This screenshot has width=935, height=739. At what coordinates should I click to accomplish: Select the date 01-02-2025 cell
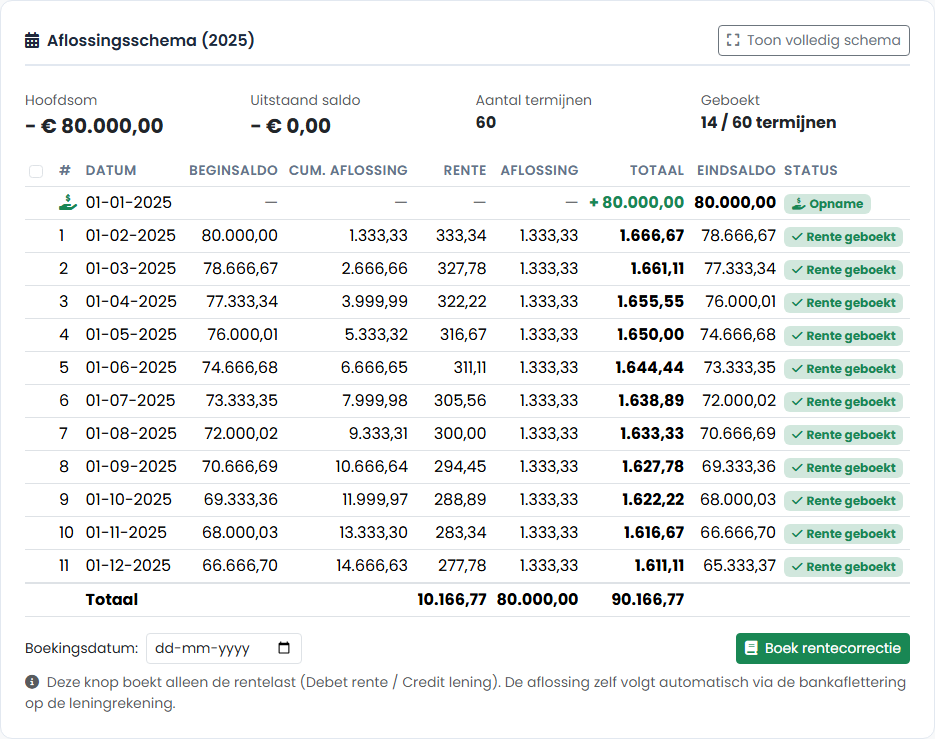[131, 236]
